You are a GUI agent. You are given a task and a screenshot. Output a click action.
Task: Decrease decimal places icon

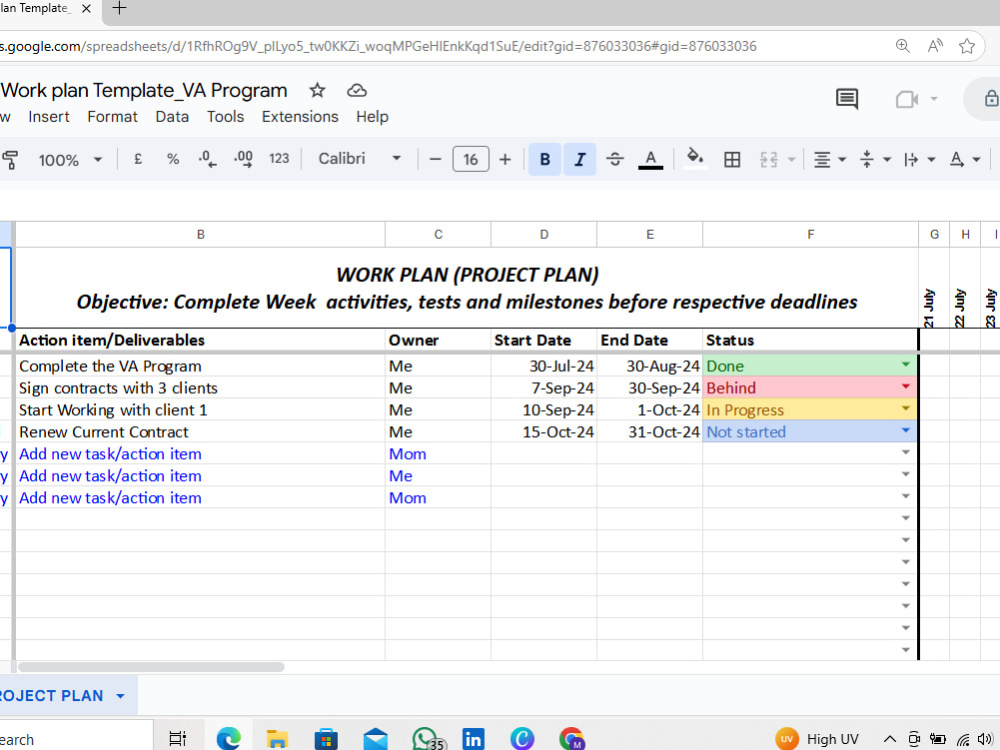point(207,159)
